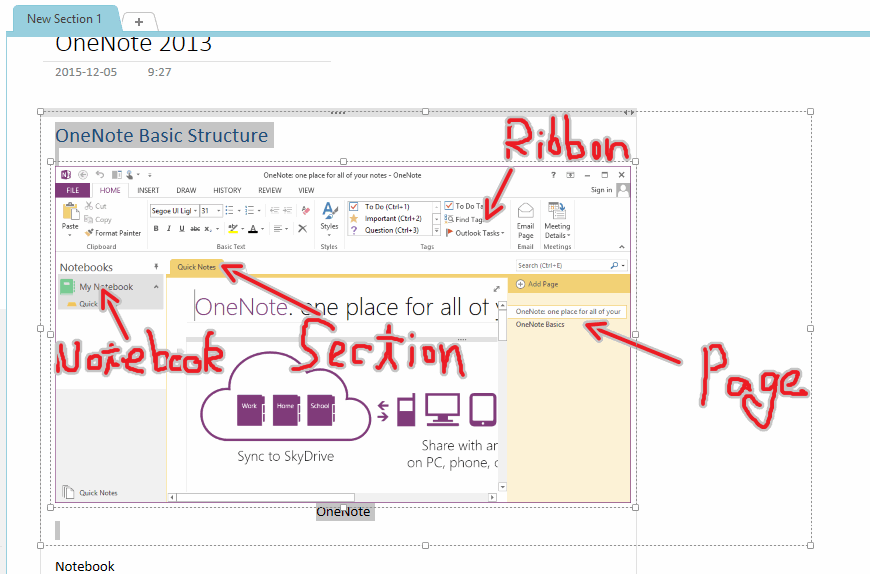Click the Delete X icon in Basic Text
Image resolution: width=870 pixels, height=574 pixels.
[302, 228]
